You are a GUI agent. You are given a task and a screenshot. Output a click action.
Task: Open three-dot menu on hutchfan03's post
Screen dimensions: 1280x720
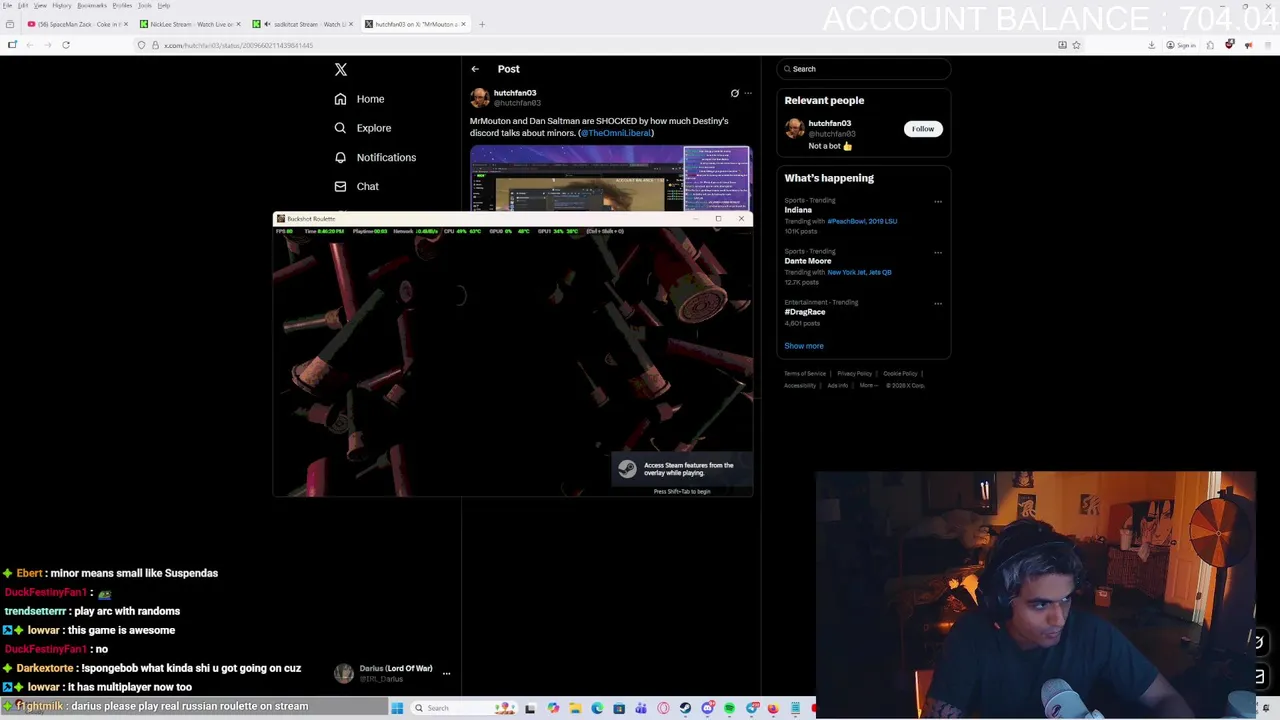pos(747,93)
